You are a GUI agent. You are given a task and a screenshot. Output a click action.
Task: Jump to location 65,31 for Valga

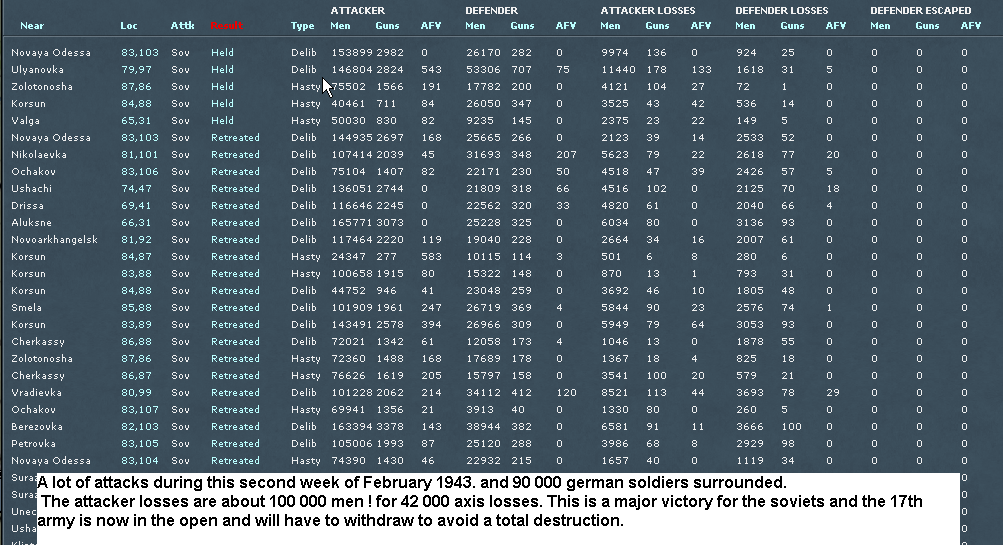(x=136, y=120)
